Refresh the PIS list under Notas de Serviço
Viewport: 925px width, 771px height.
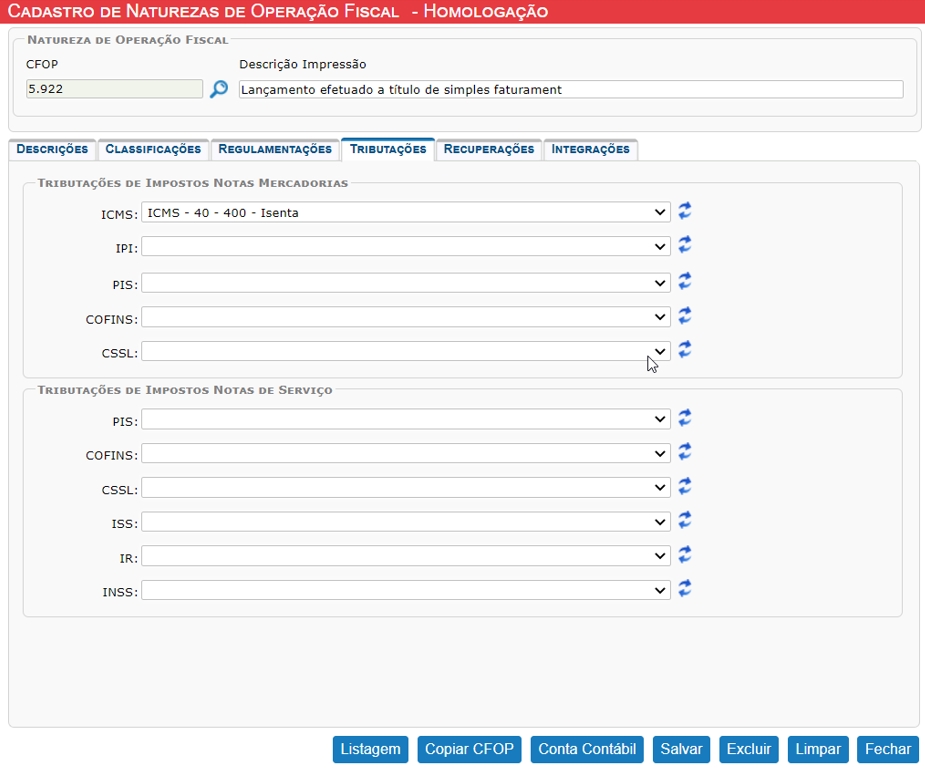(684, 418)
